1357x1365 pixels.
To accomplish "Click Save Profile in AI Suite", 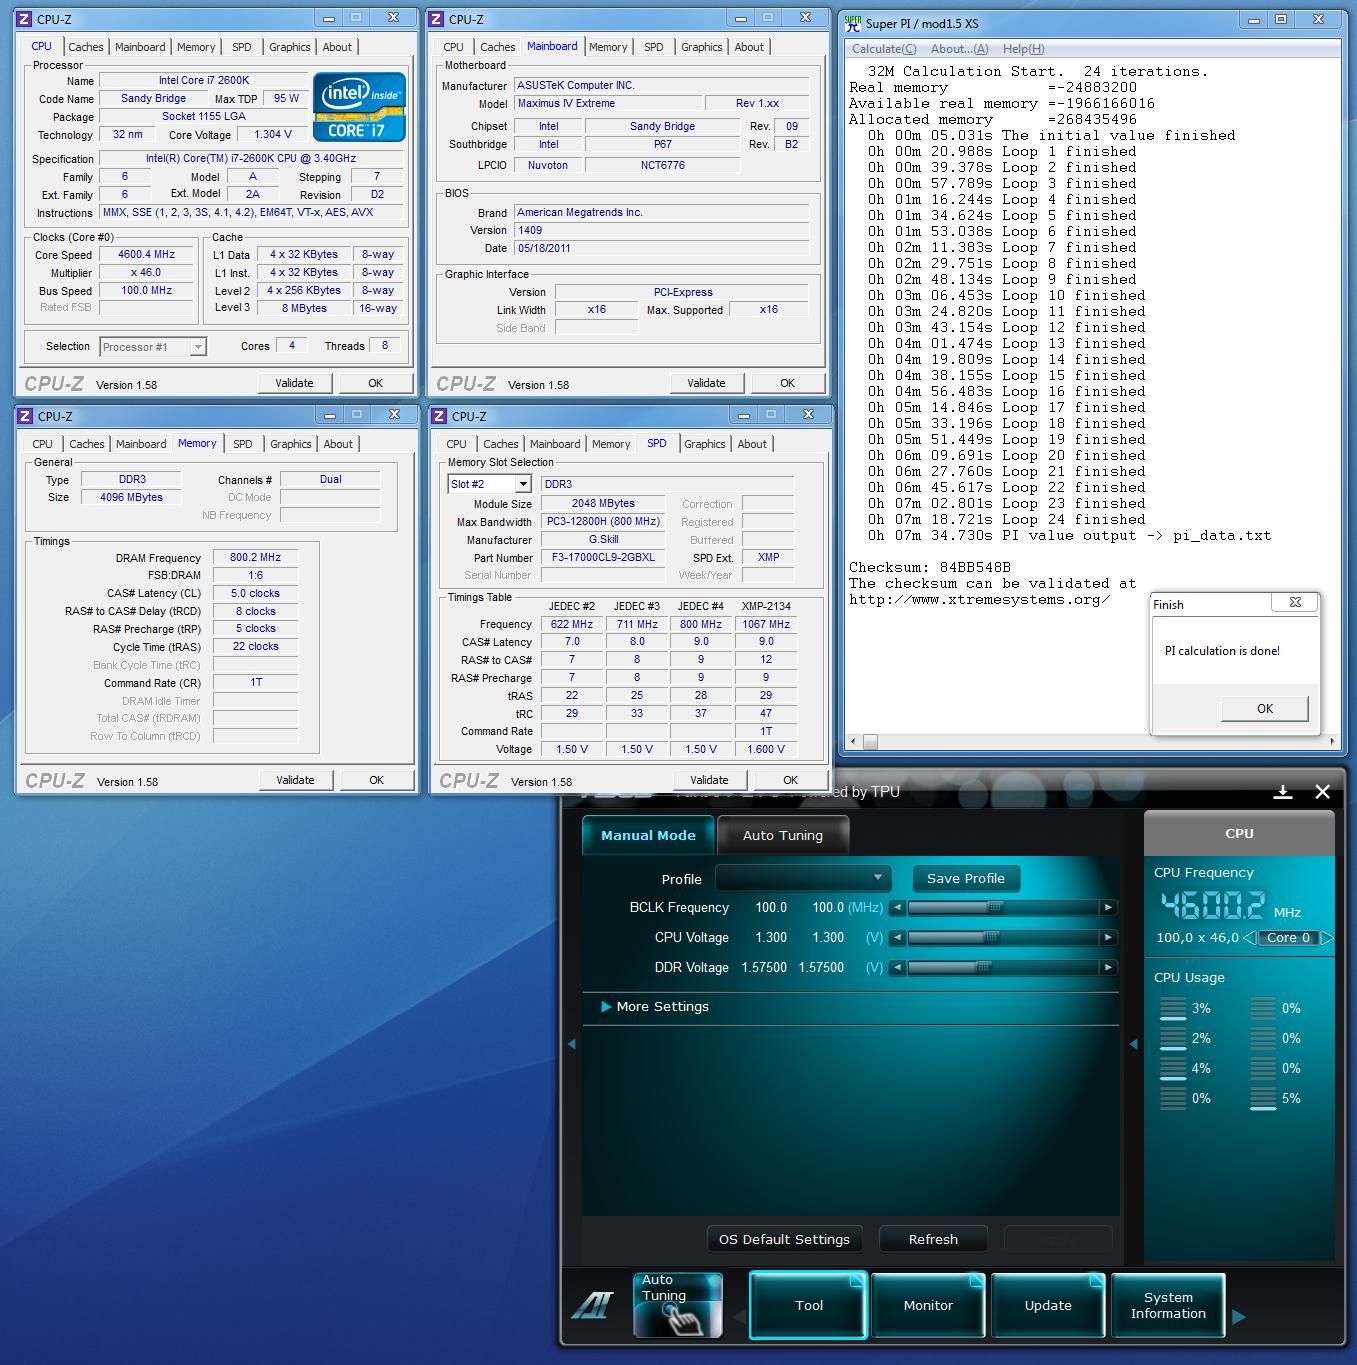I will [966, 878].
